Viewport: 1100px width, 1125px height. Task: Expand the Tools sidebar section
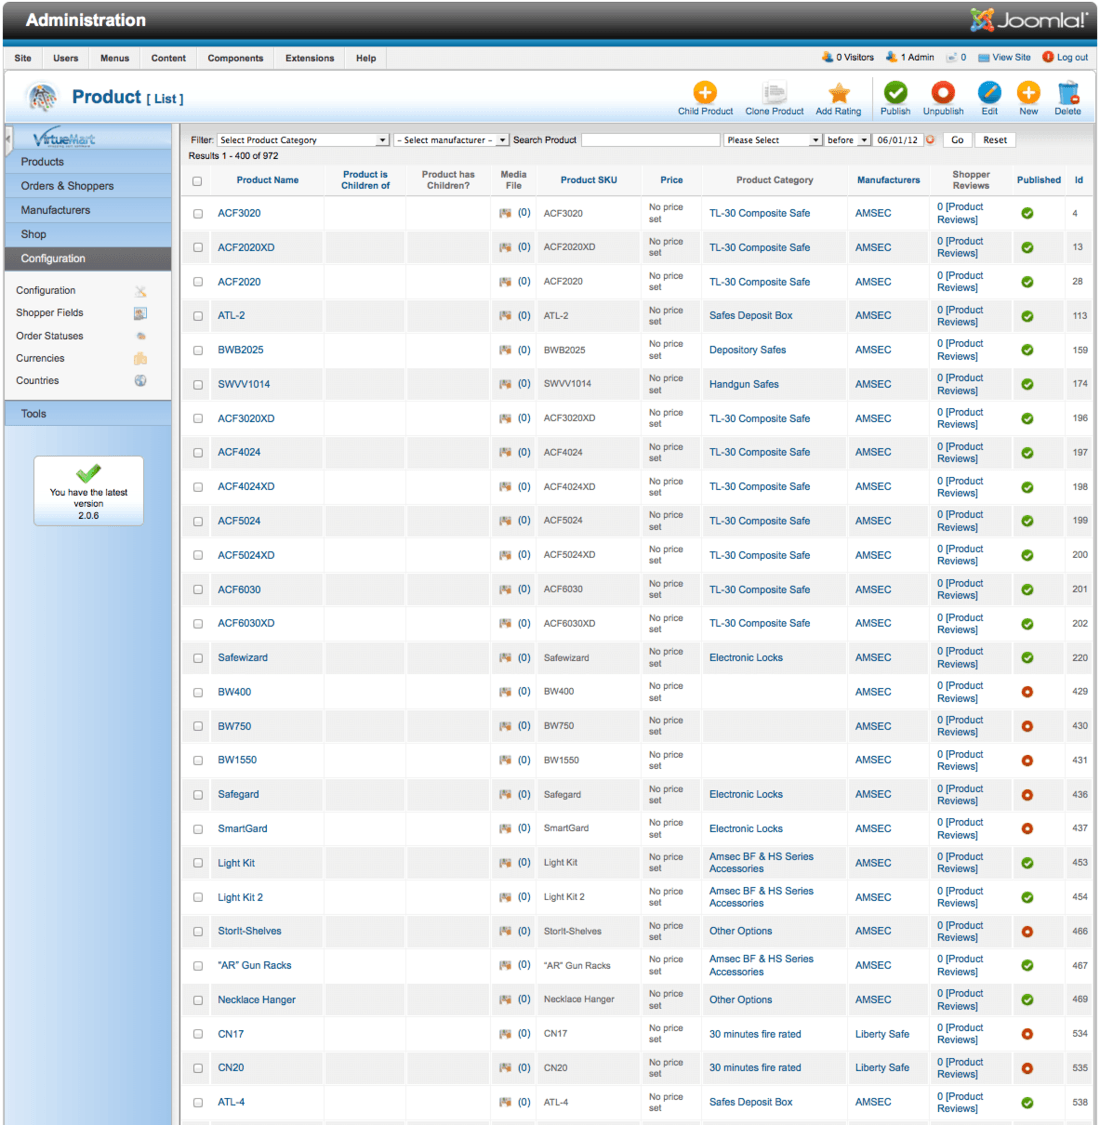pyautogui.click(x=88, y=414)
